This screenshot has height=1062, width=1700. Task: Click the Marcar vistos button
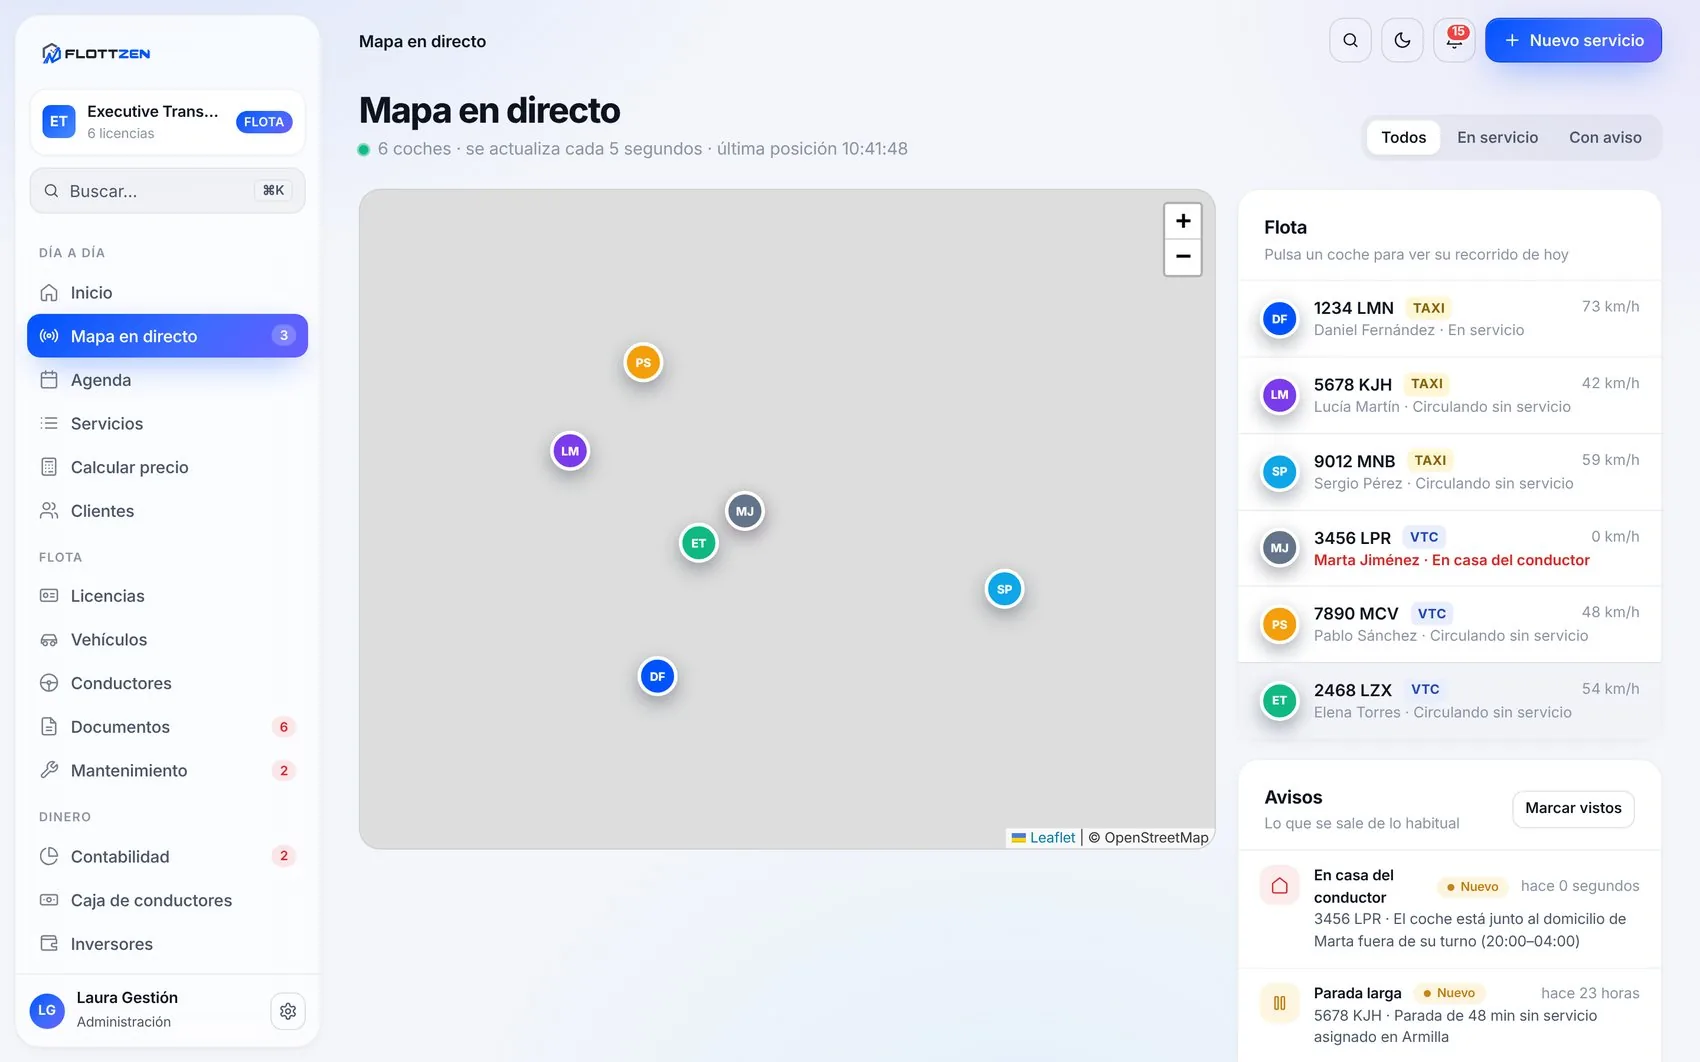click(x=1573, y=808)
